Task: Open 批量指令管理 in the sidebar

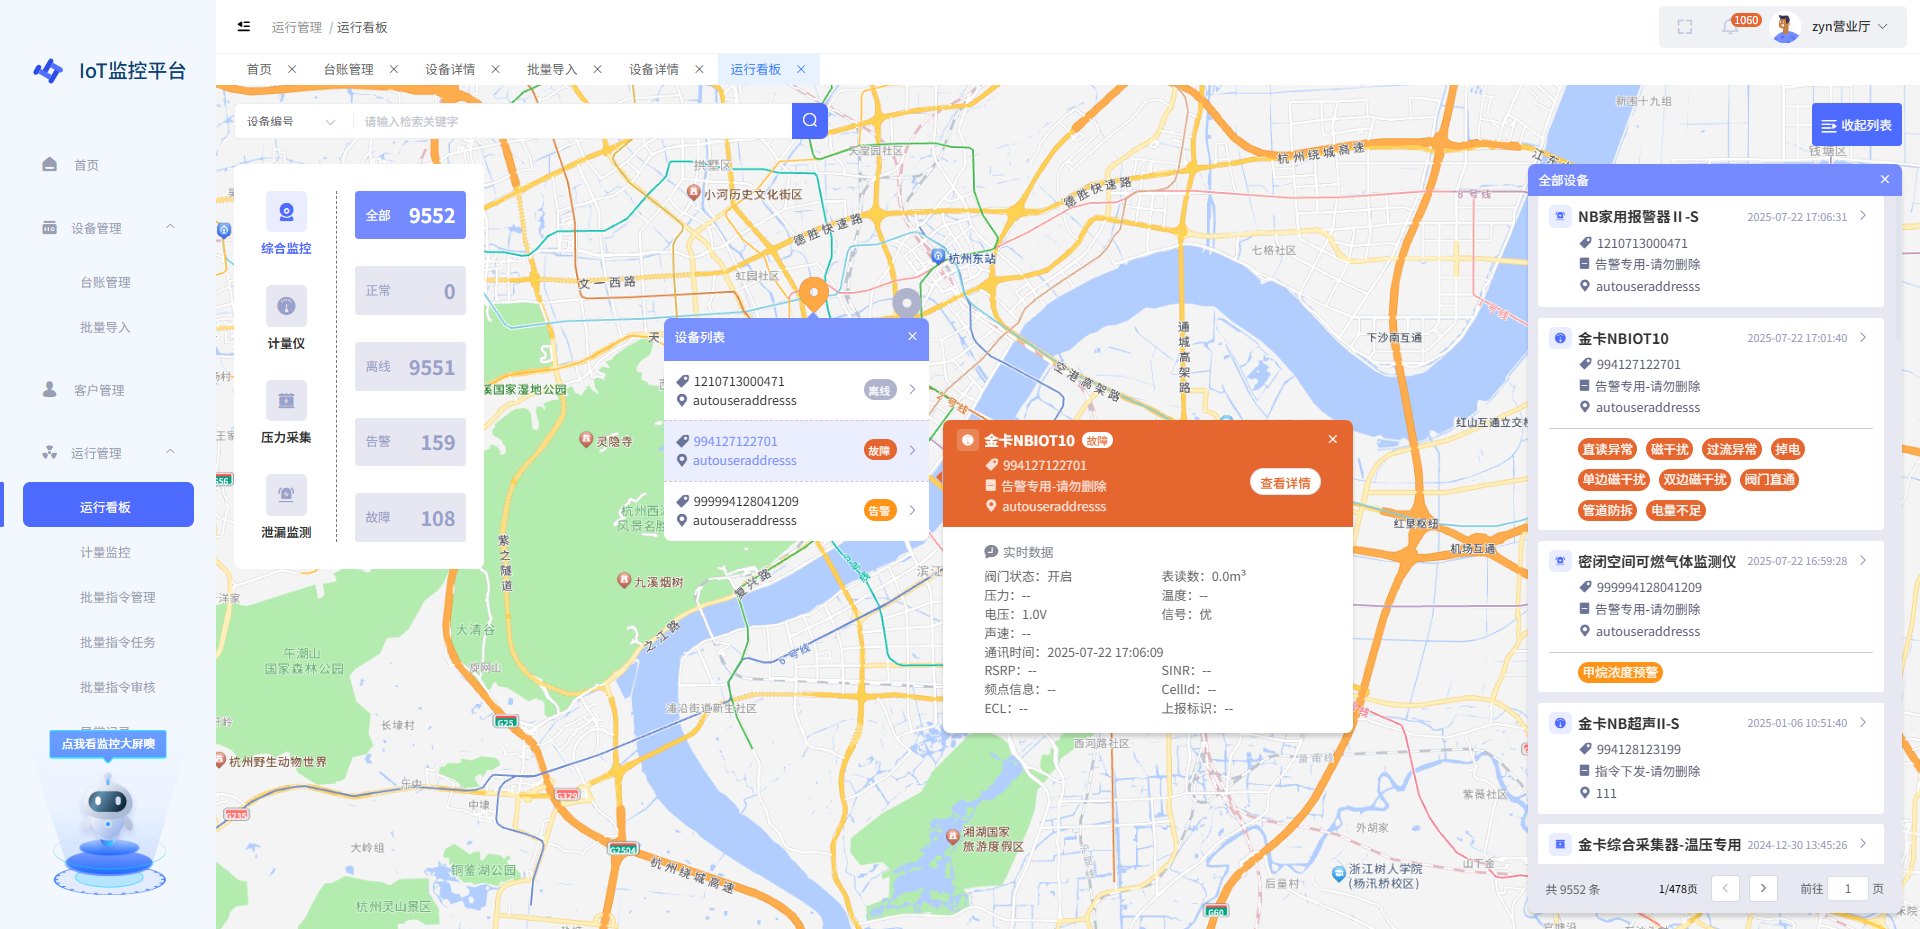Action: pyautogui.click(x=117, y=597)
